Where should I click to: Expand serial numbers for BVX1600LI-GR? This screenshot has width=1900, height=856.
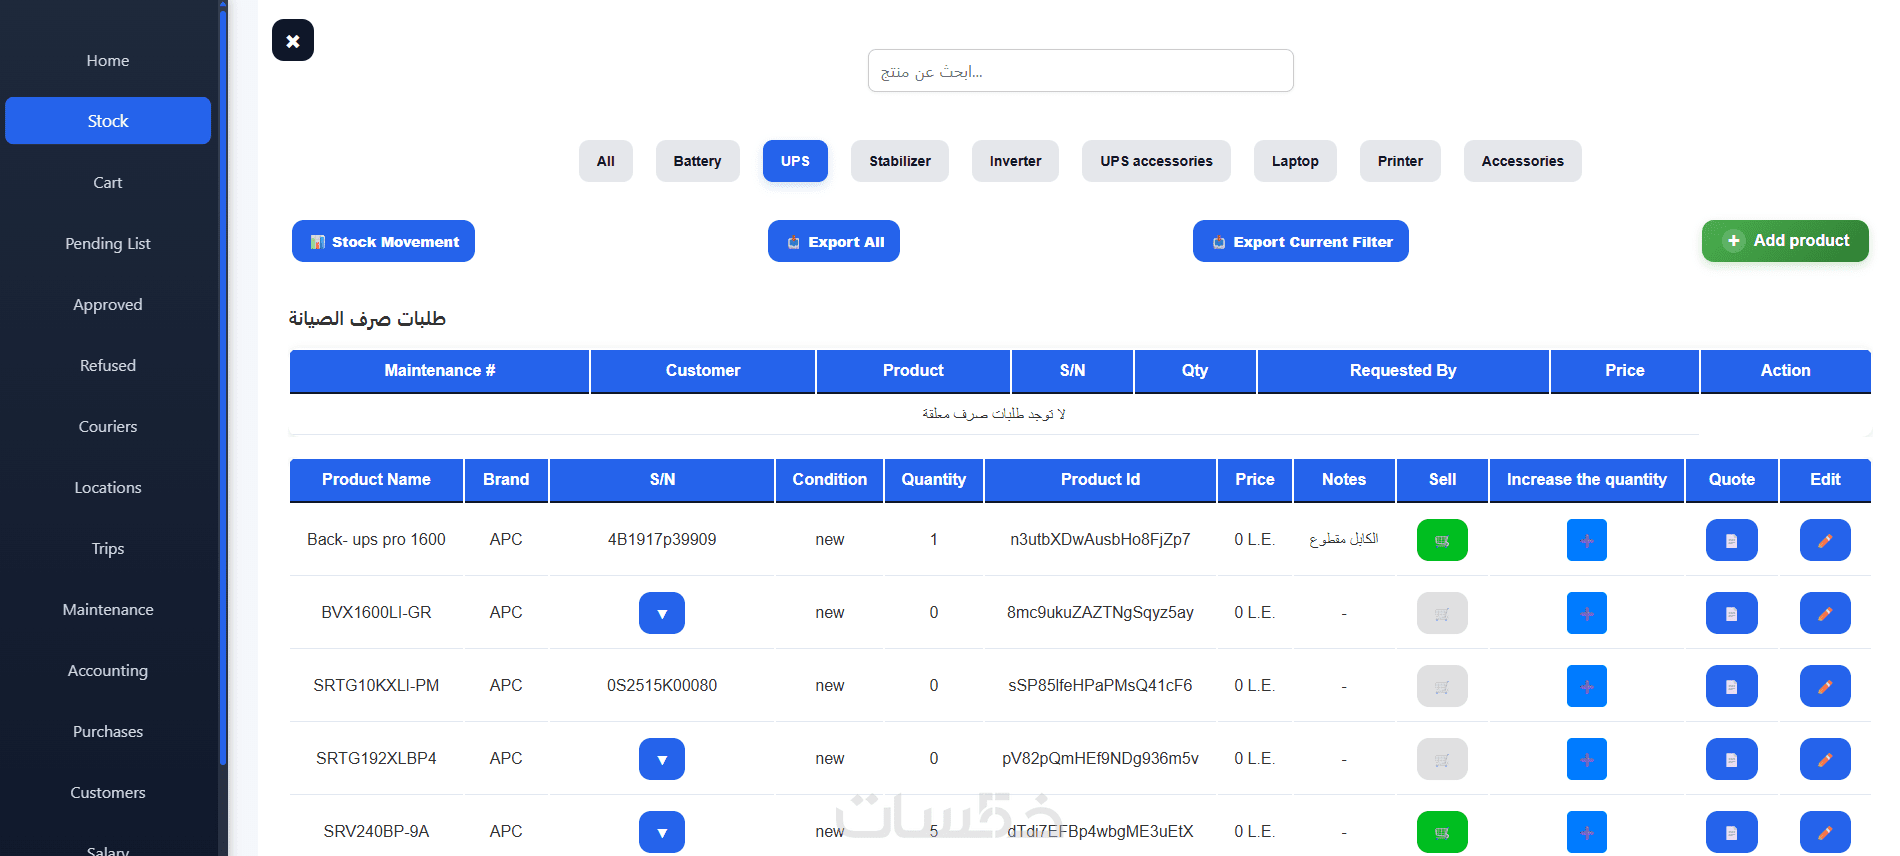pyautogui.click(x=662, y=613)
